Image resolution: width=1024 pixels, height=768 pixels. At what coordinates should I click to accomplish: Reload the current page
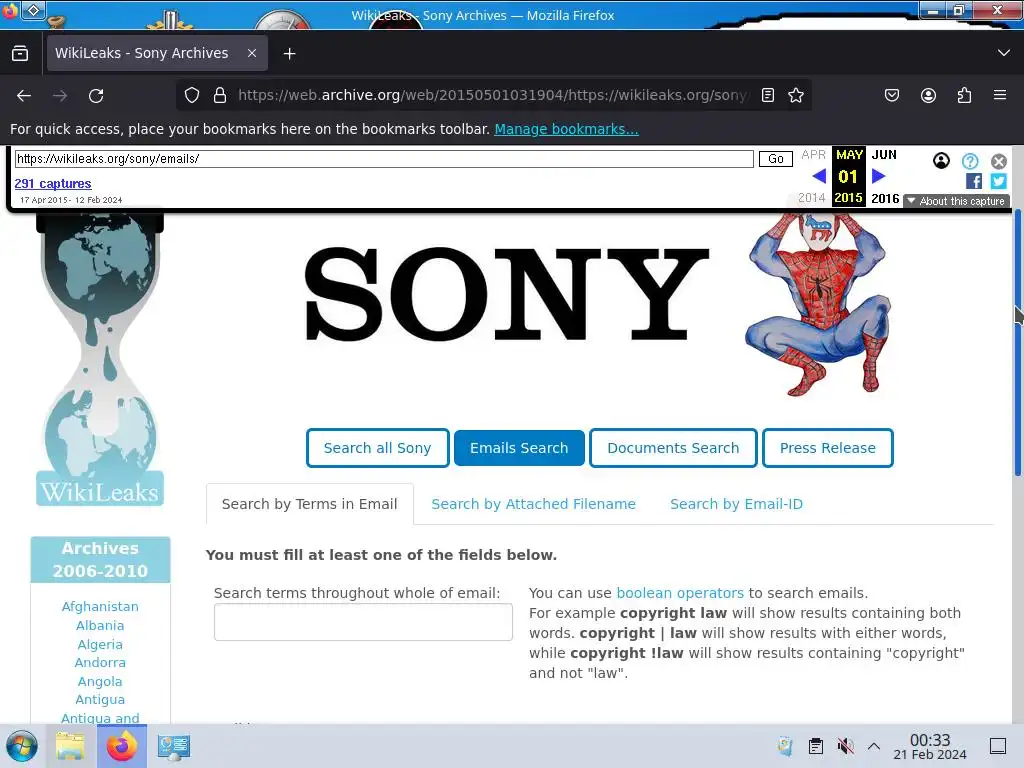click(96, 95)
